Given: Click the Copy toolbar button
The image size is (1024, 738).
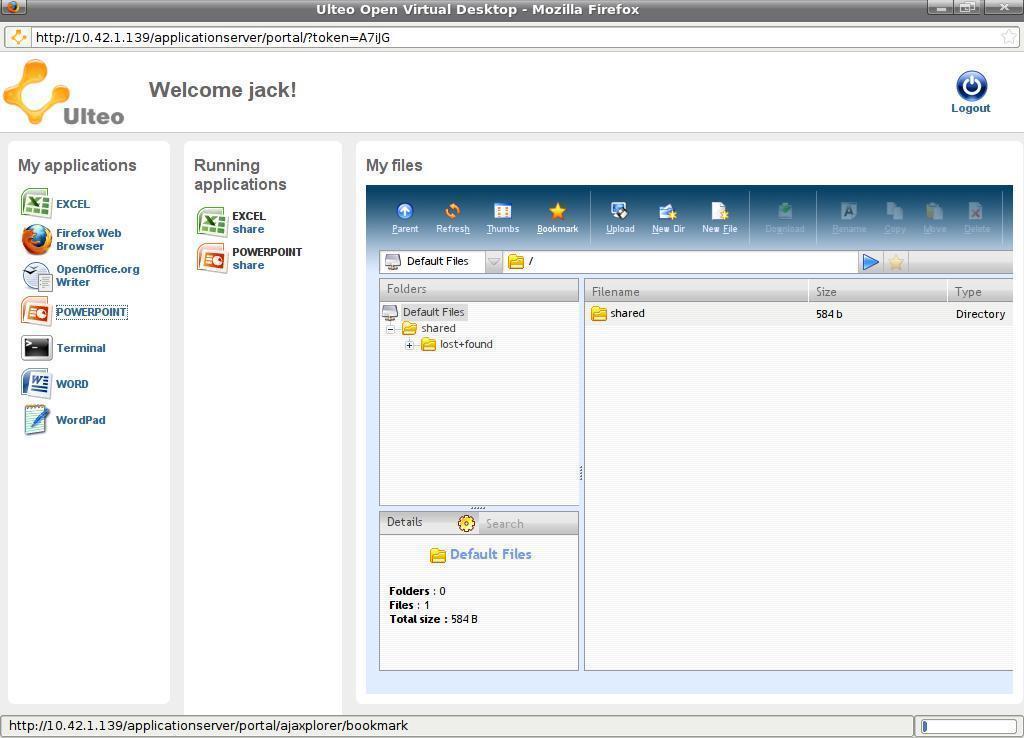Looking at the screenshot, I should click(x=895, y=217).
